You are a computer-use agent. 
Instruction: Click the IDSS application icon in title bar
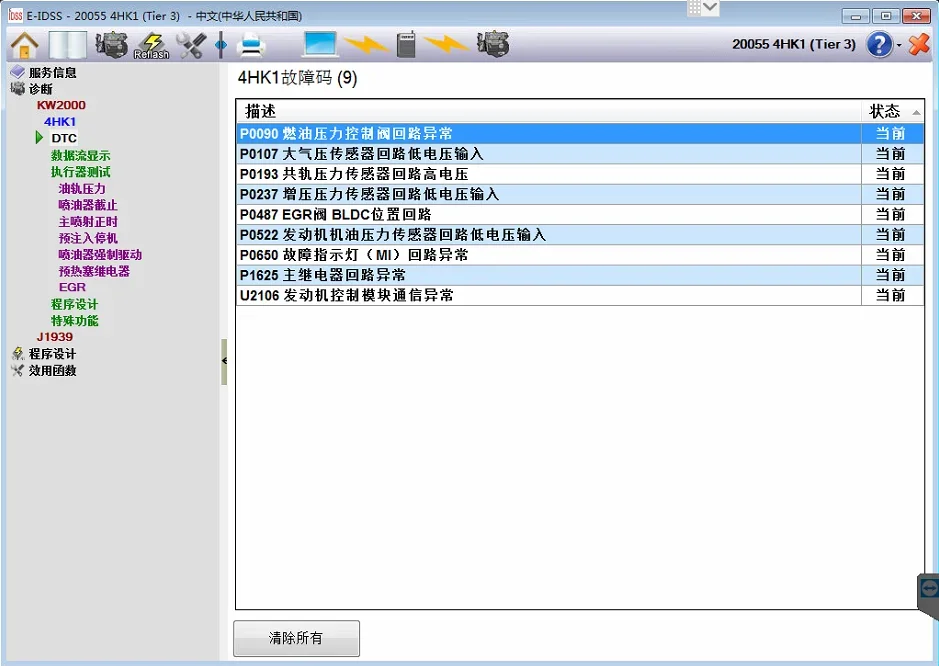point(16,16)
